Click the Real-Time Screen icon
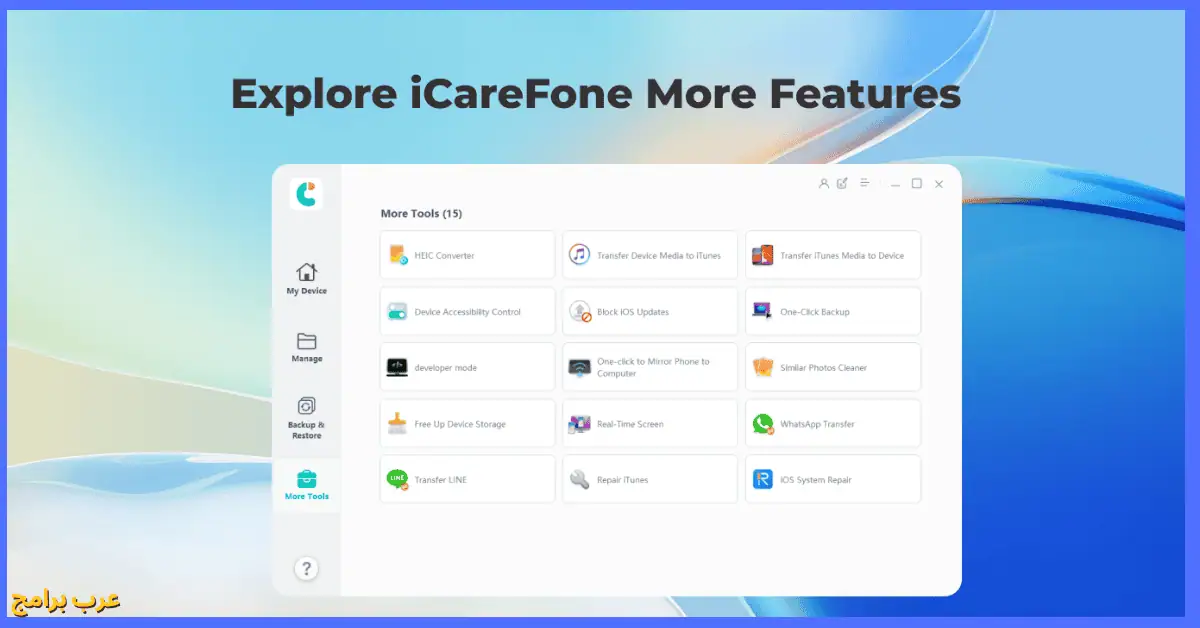Screen dimensions: 1200x628 tap(580, 423)
